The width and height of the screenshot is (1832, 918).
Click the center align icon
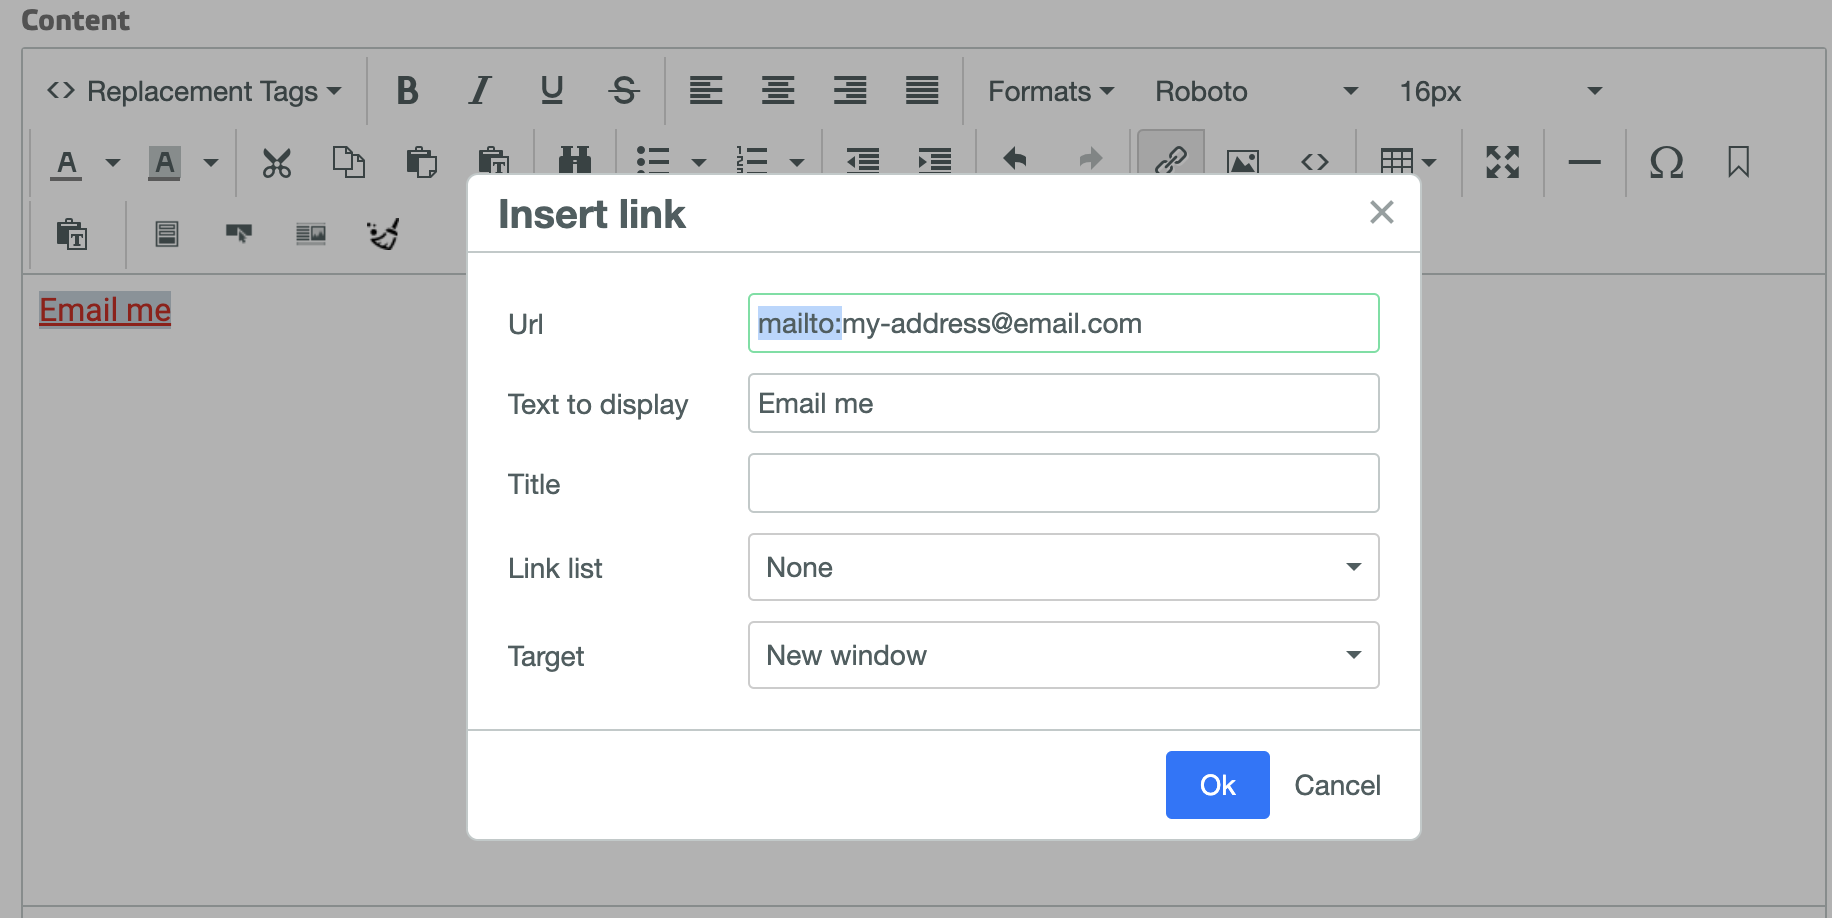(x=778, y=91)
